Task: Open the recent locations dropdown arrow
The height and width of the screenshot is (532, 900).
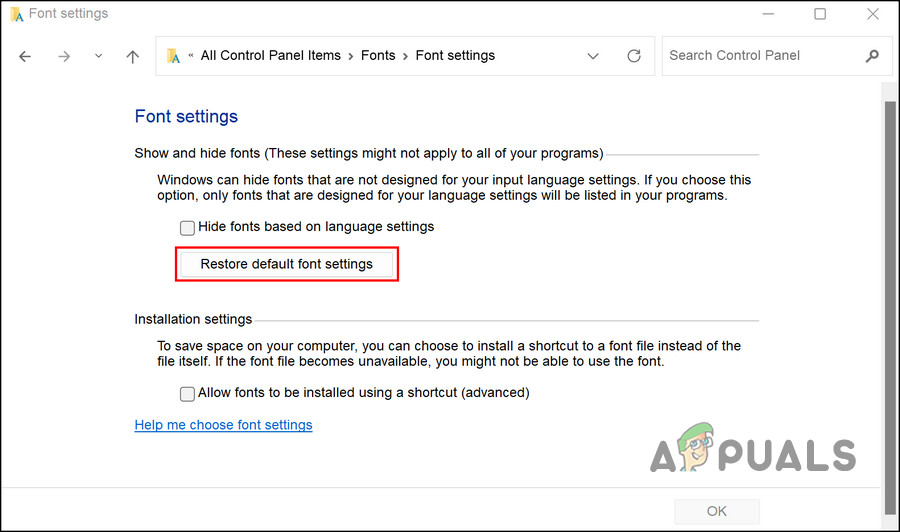Action: pyautogui.click(x=98, y=56)
